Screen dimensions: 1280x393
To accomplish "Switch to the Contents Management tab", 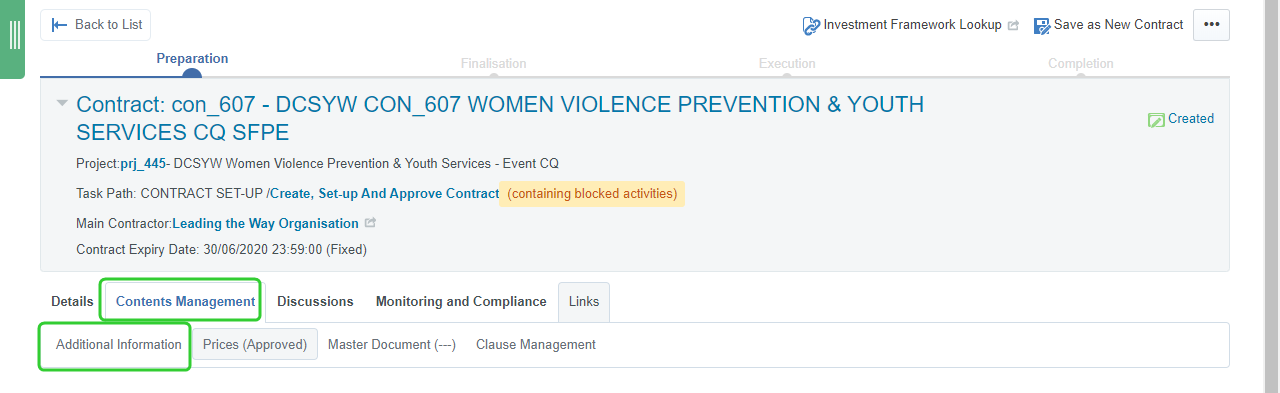I will pyautogui.click(x=185, y=301).
